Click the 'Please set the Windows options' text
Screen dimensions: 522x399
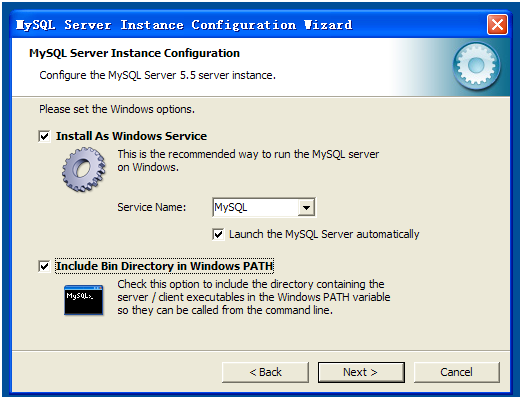(x=117, y=109)
